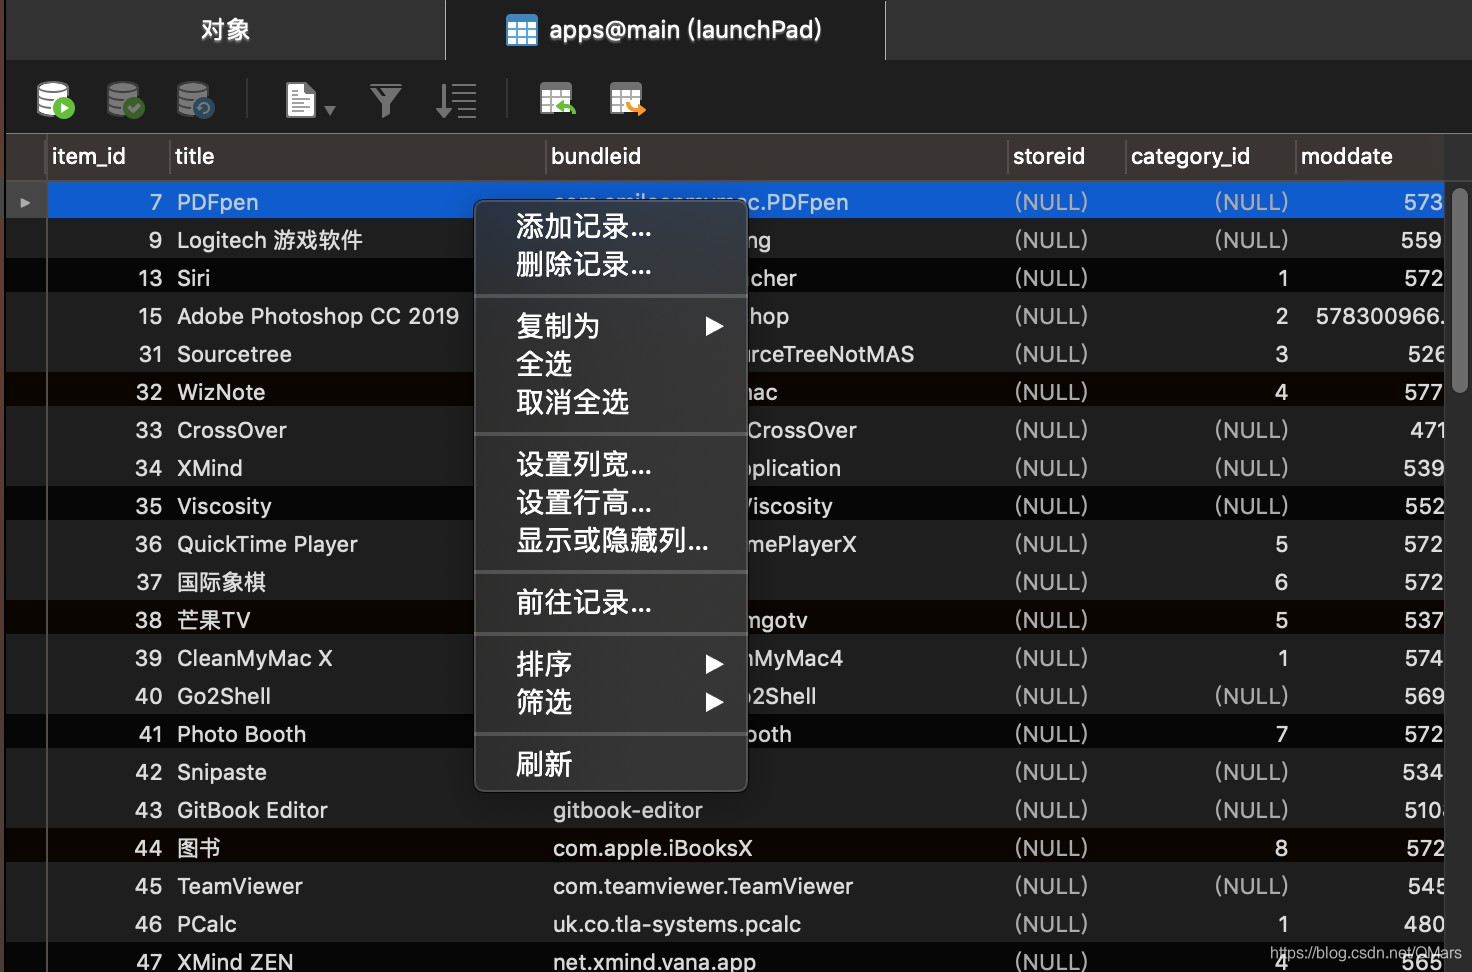Click category_id value 8 in 图书 row
Screen dimensions: 1472x972
1281,848
